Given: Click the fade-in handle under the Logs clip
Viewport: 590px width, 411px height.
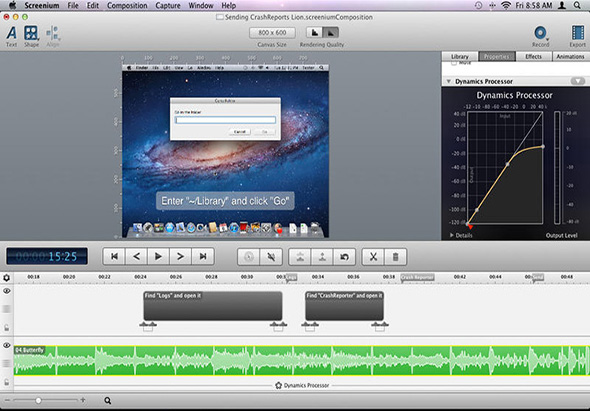Looking at the screenshot, I should 148,326.
